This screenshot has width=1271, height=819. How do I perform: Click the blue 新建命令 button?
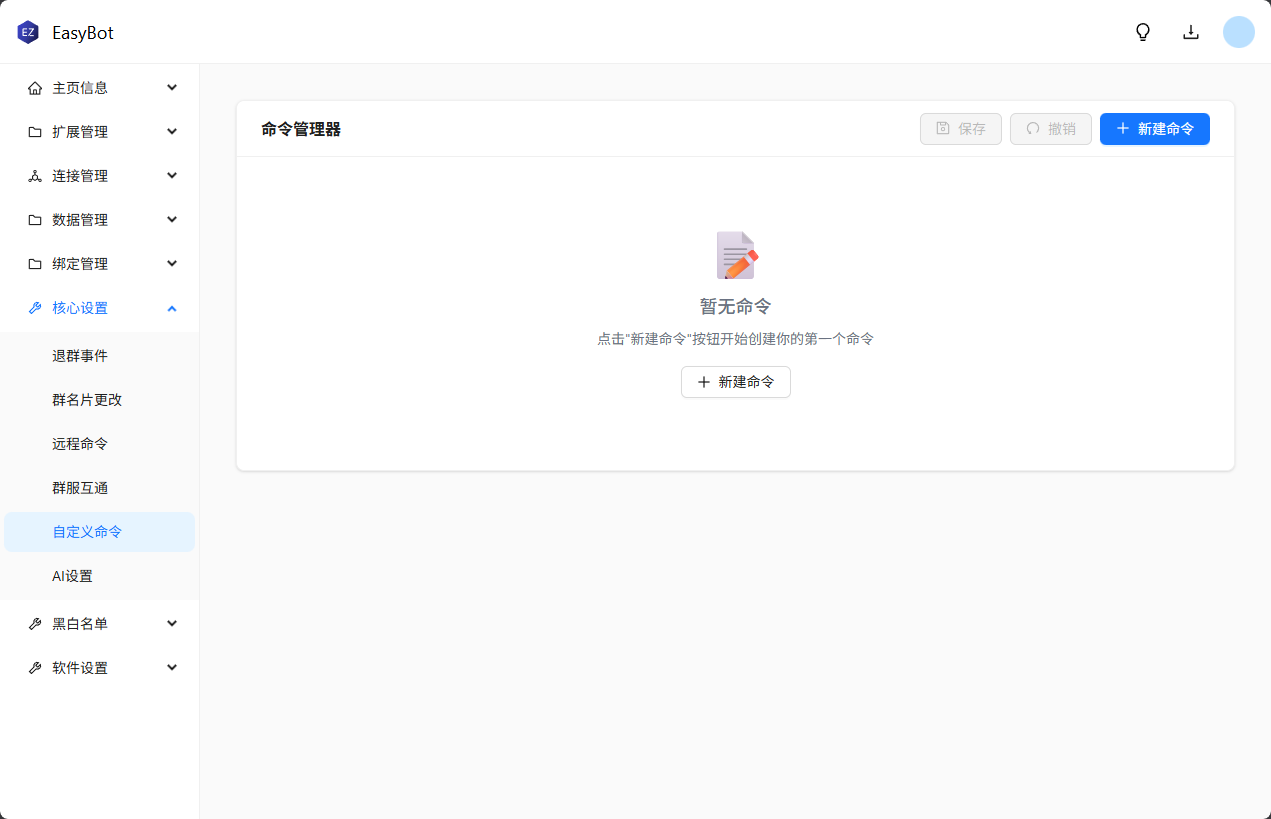1154,129
